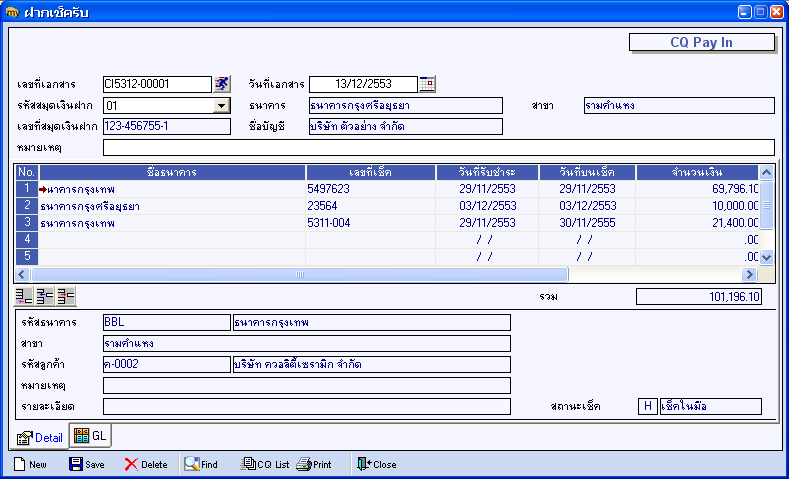Open Find to search documents

point(201,464)
